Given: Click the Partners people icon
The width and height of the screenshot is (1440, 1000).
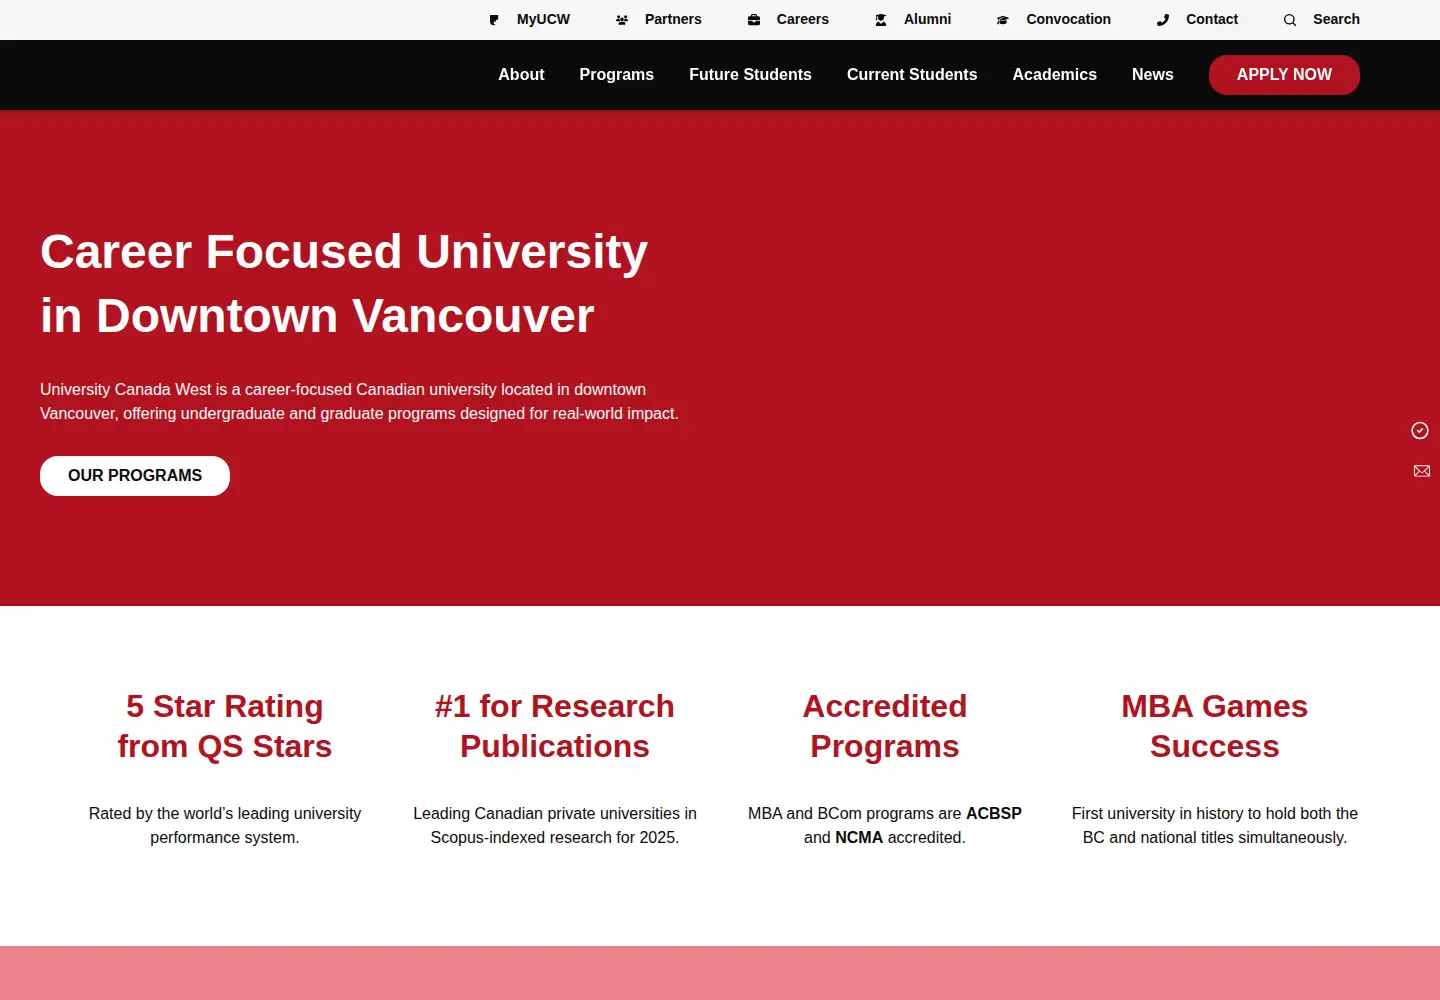Looking at the screenshot, I should pyautogui.click(x=622, y=20).
